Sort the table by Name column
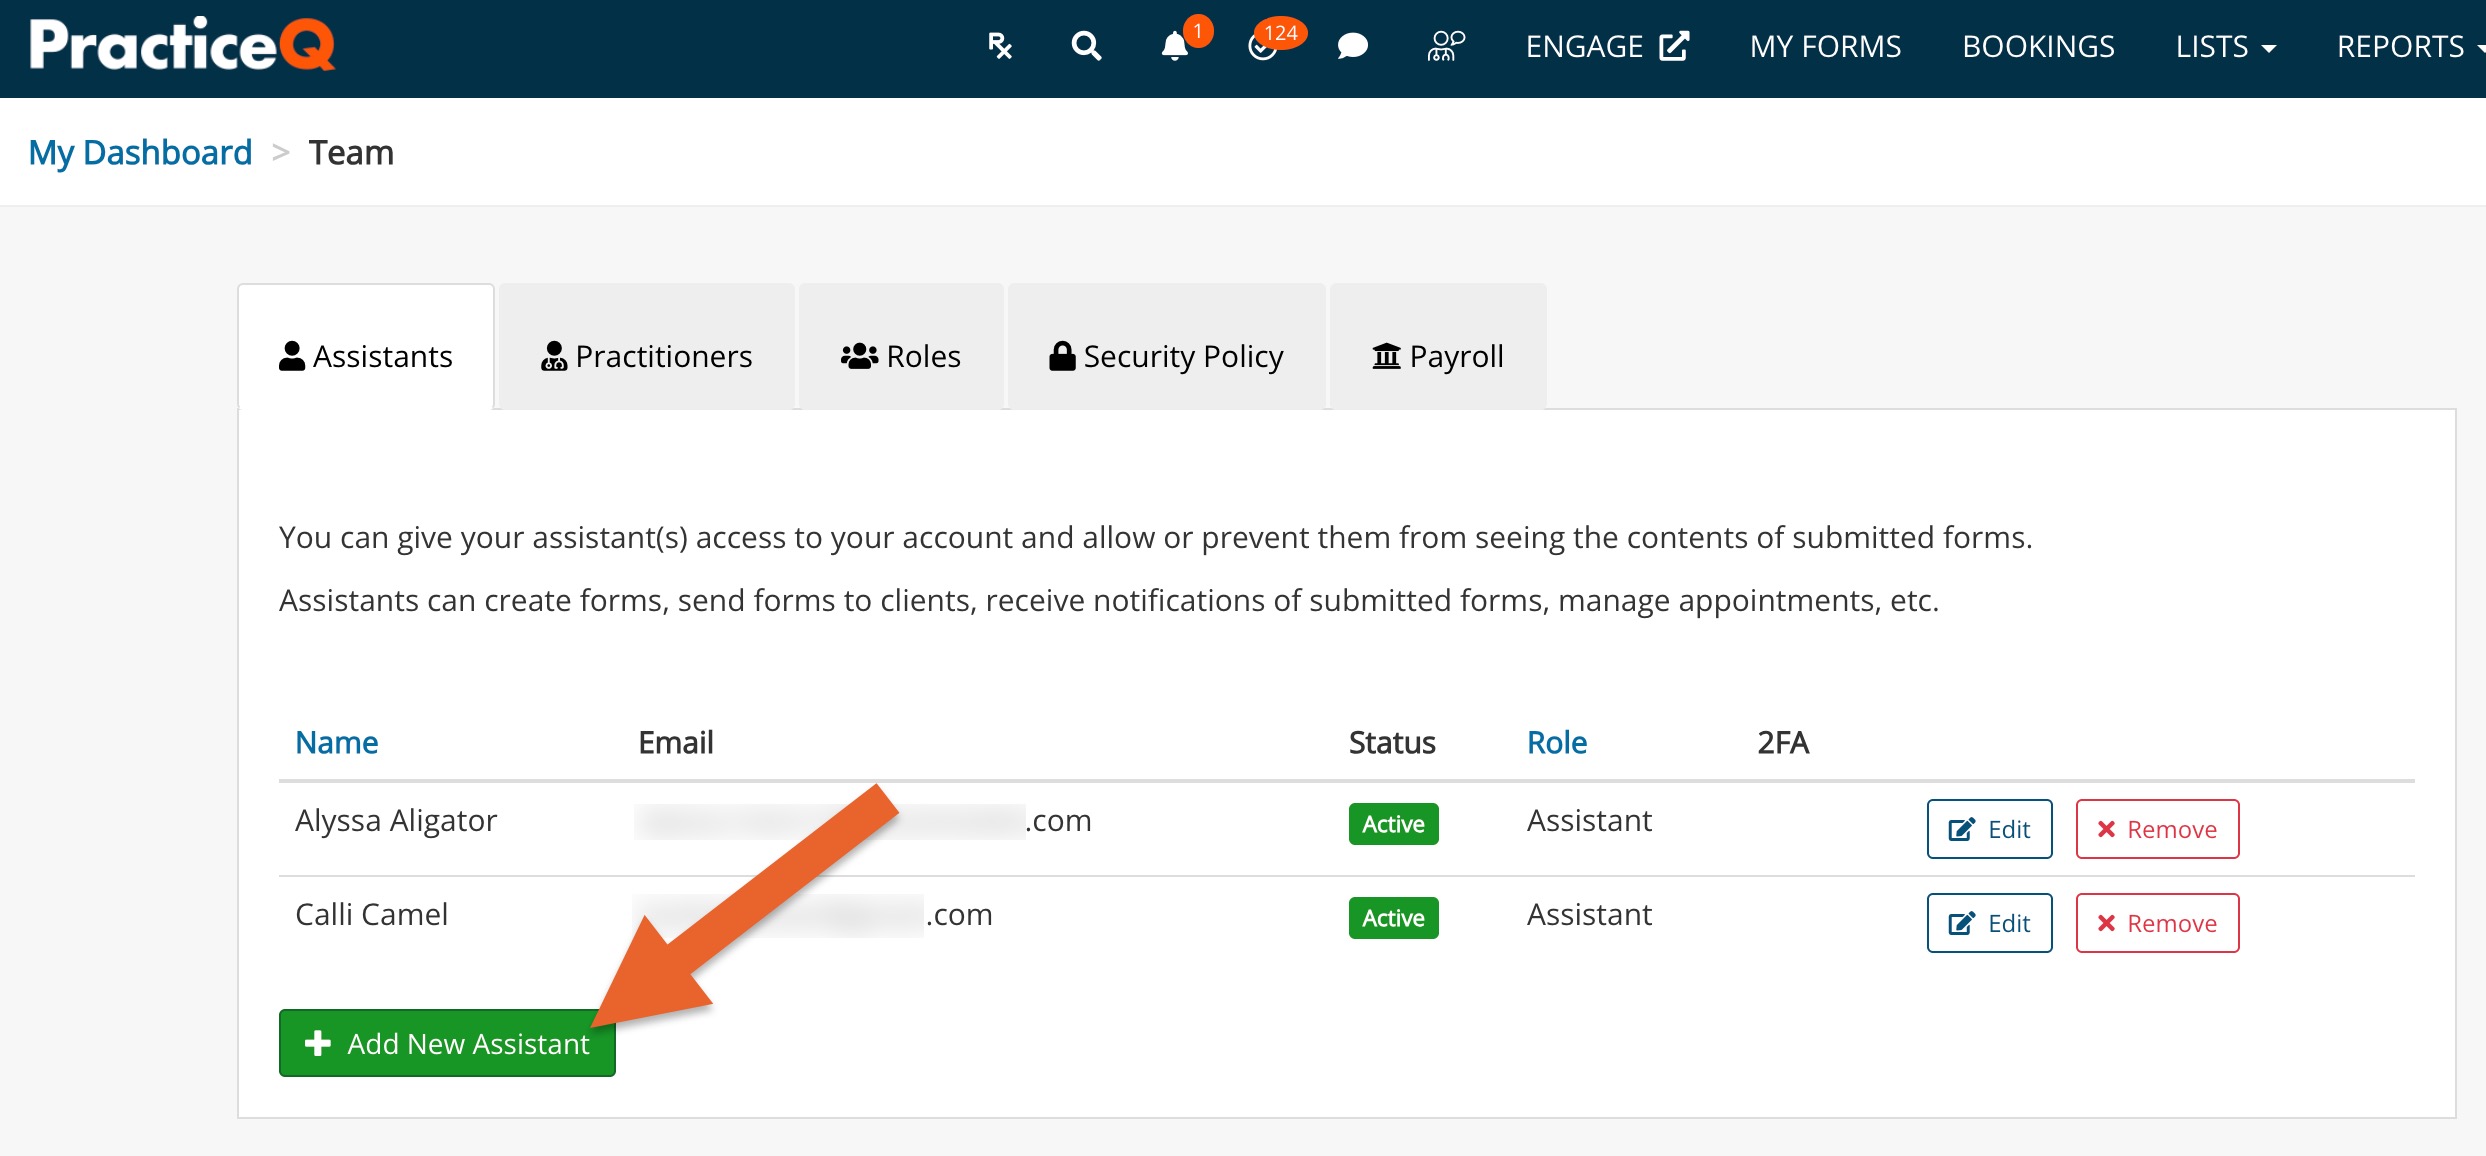 click(336, 742)
